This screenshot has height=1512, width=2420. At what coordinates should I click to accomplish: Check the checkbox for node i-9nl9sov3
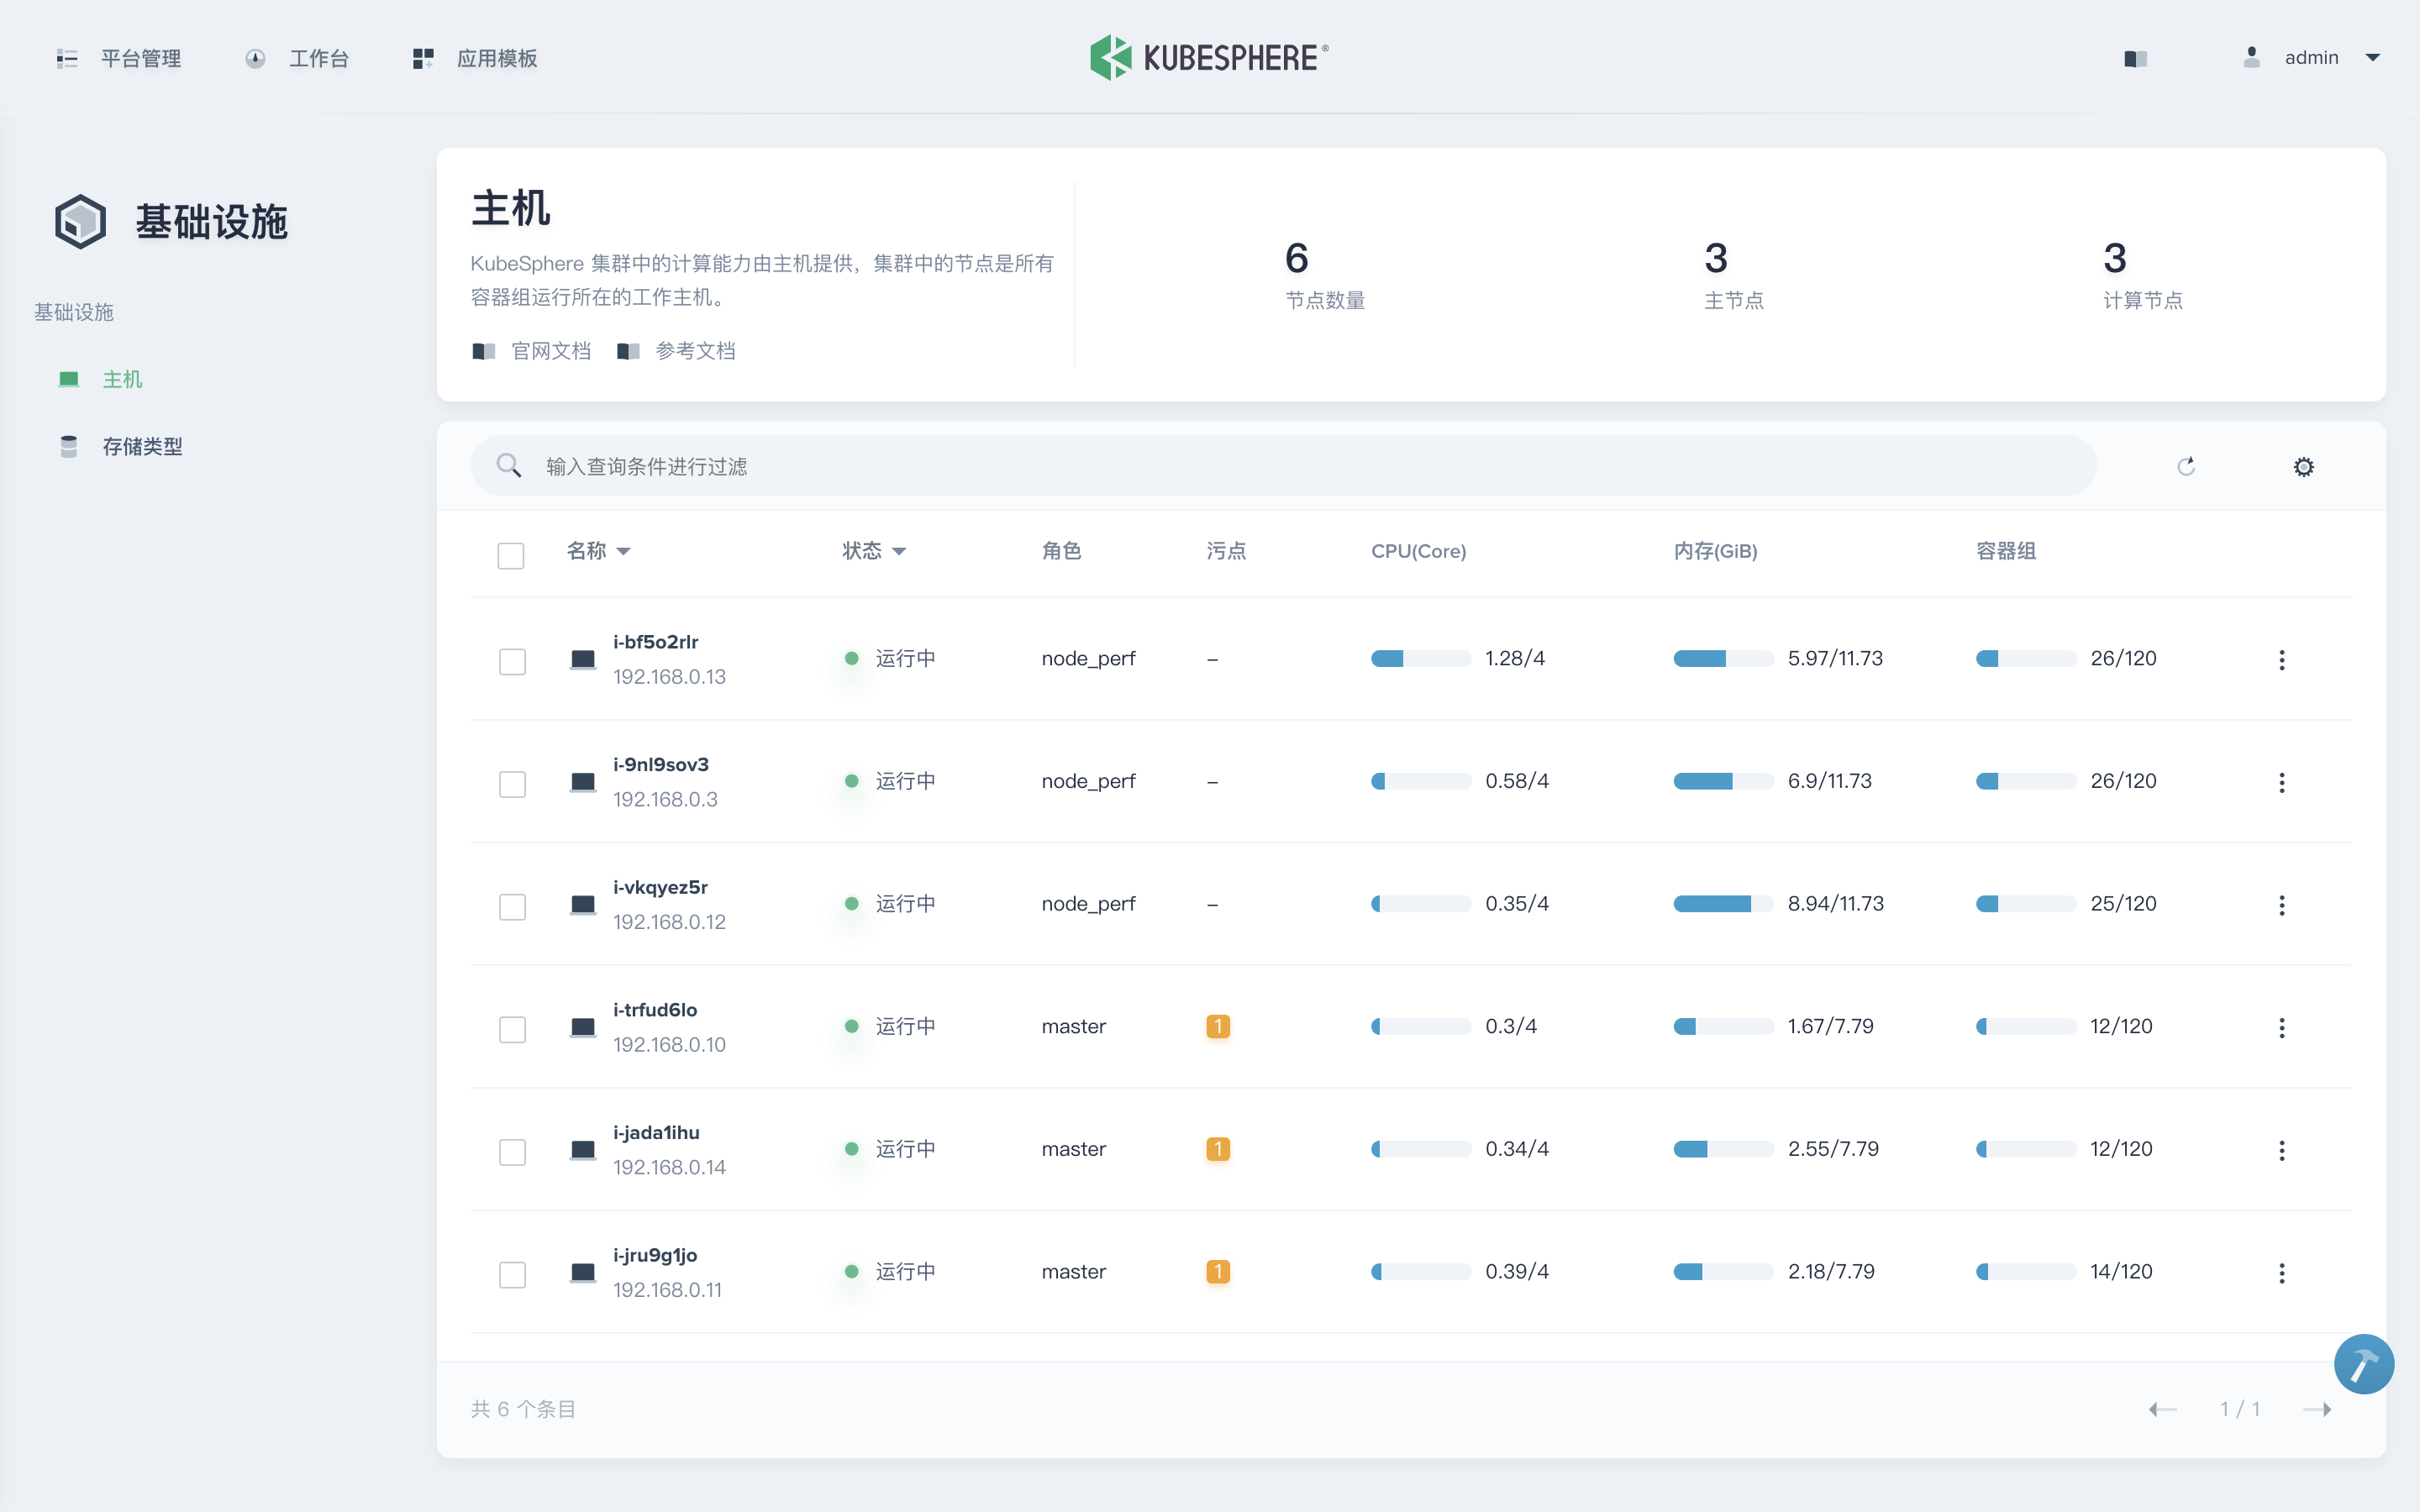tap(513, 784)
